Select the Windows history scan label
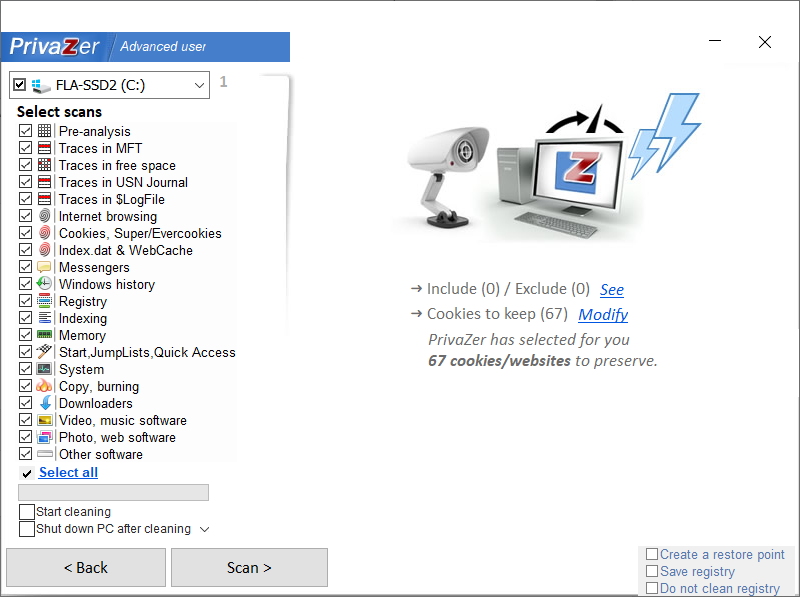Screen dimensions: 800x597 [107, 284]
